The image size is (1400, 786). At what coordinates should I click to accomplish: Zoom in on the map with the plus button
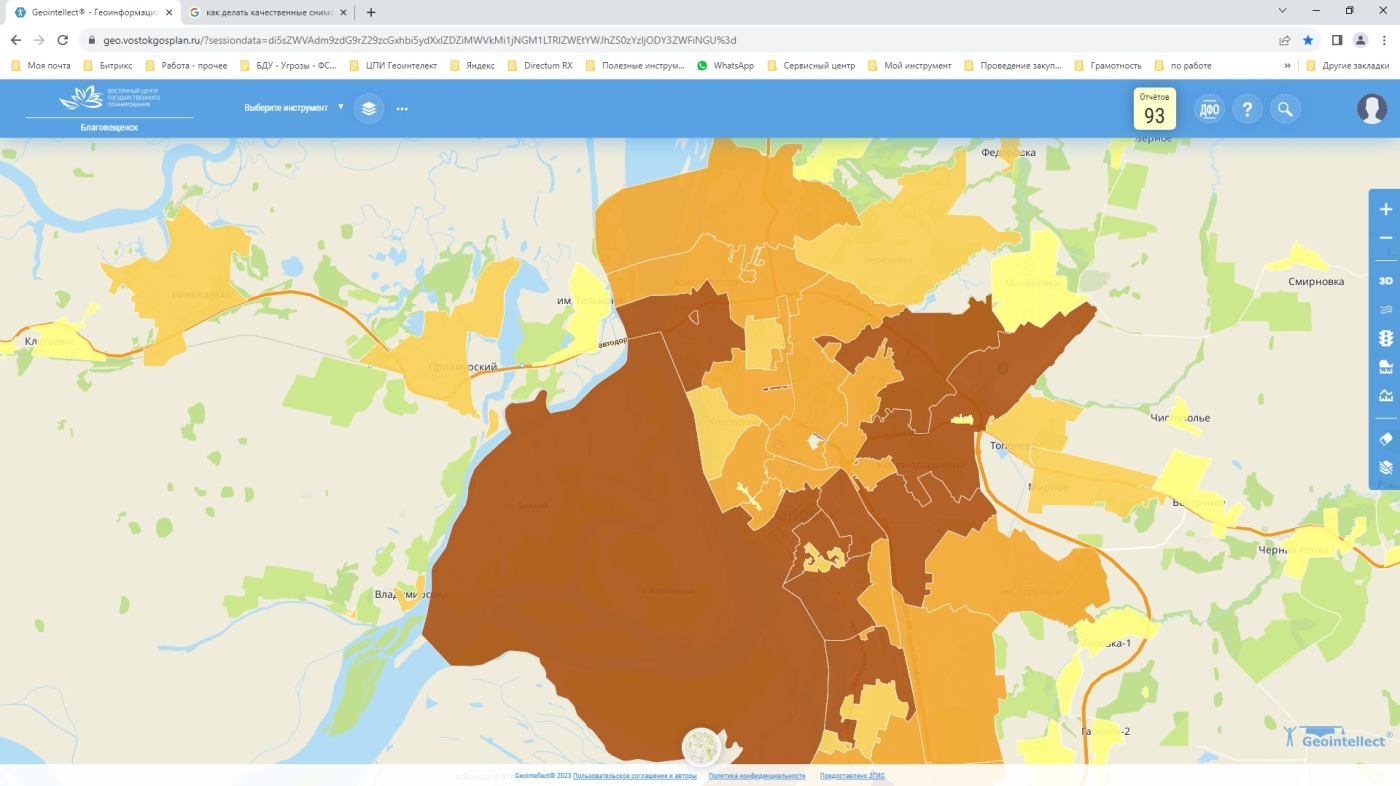click(x=1385, y=210)
